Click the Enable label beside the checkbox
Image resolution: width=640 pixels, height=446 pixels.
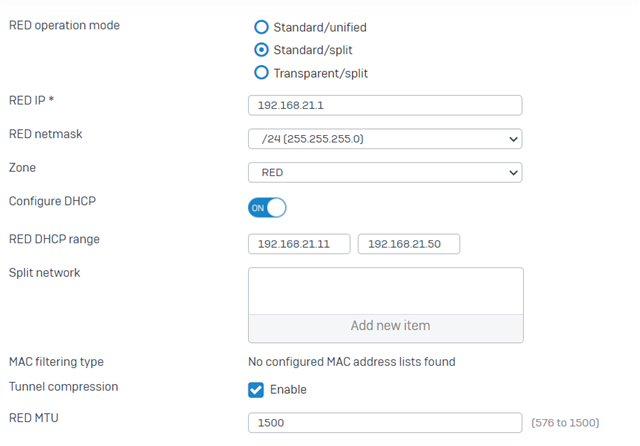pos(288,390)
